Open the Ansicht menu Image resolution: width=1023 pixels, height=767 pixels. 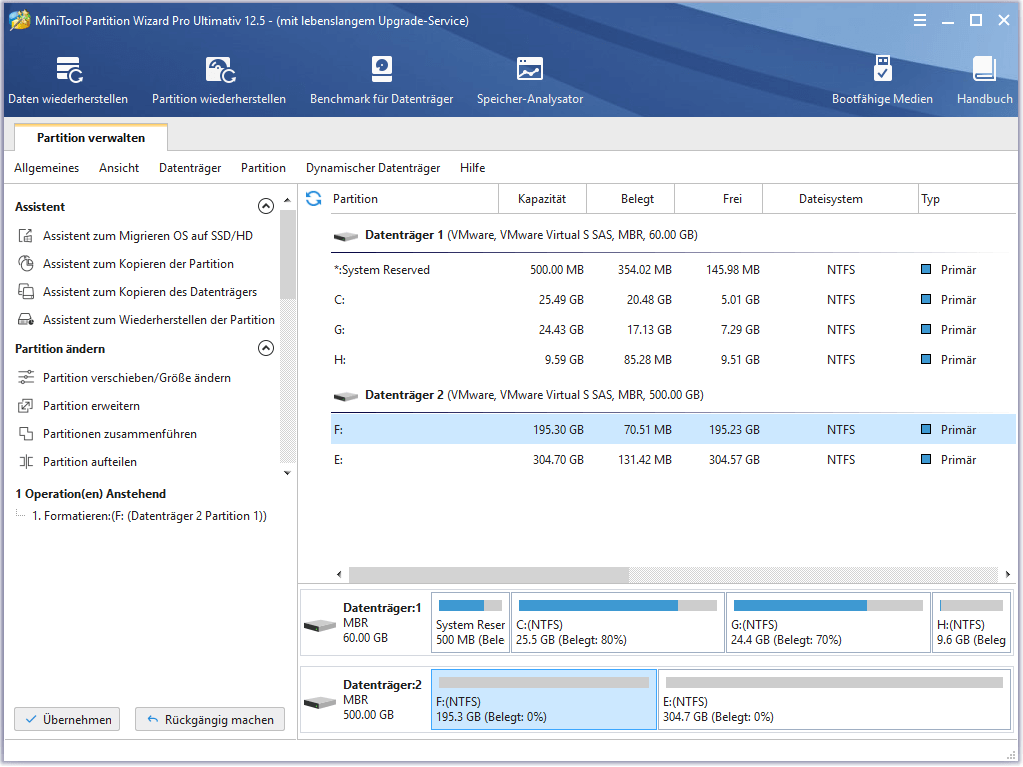click(119, 168)
